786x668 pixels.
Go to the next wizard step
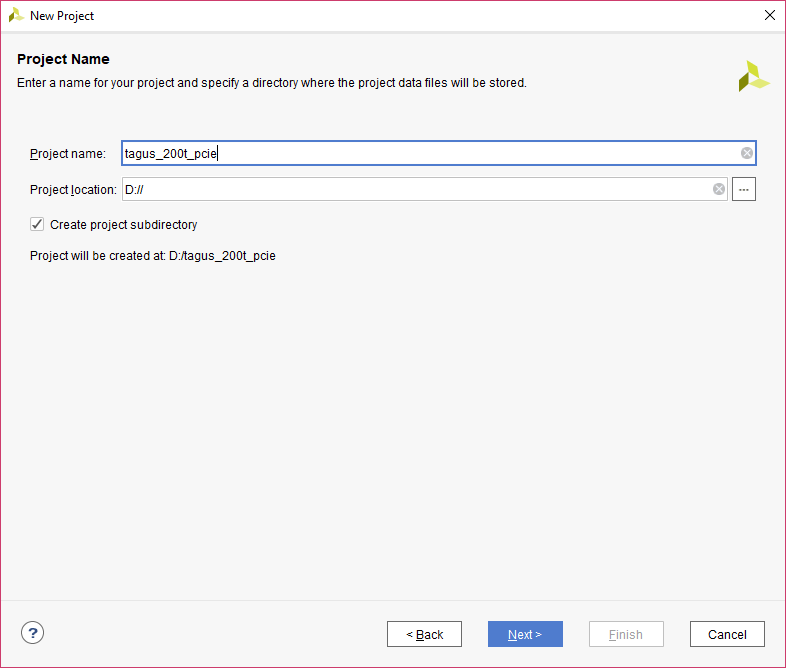point(525,634)
